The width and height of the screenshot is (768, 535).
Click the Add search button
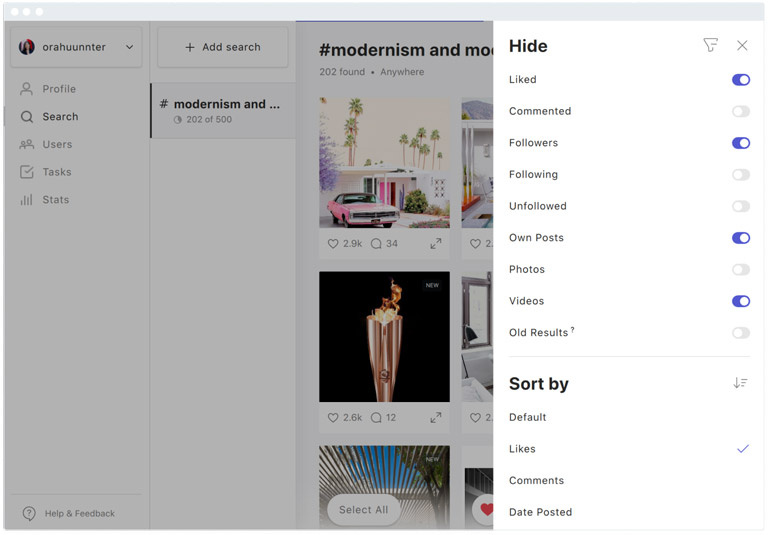222,47
